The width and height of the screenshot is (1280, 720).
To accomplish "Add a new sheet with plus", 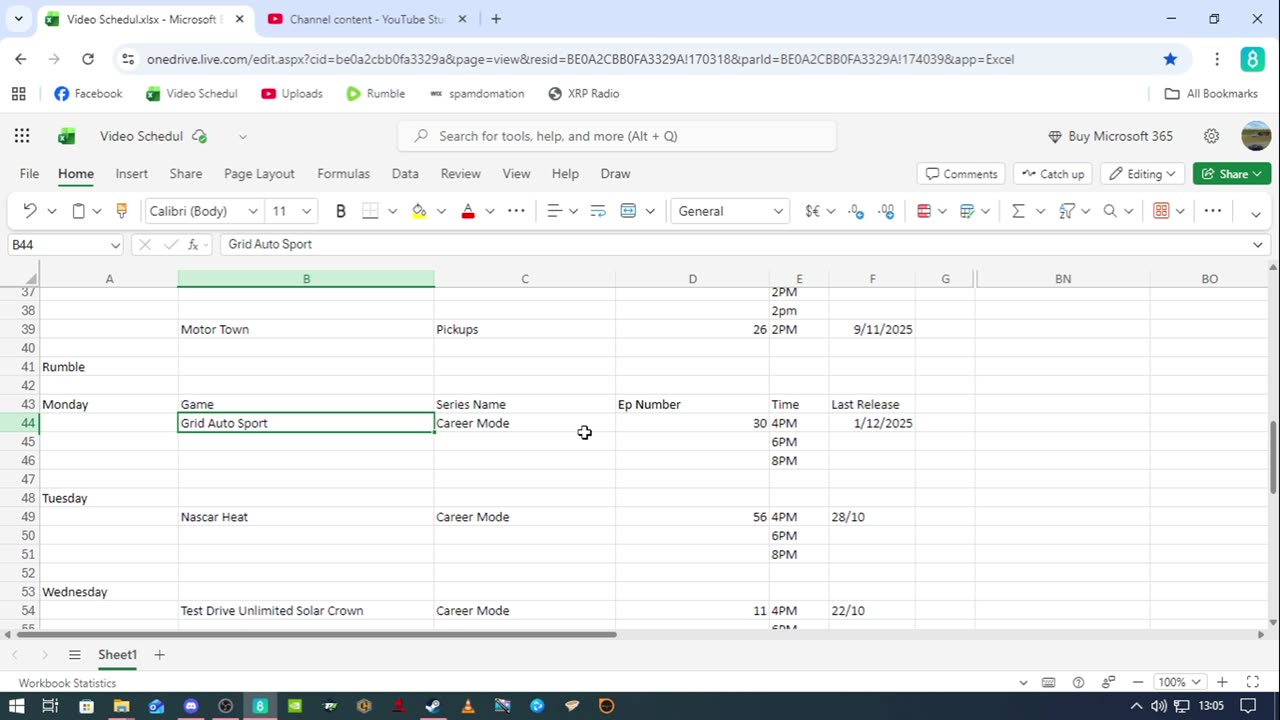I will pos(159,655).
